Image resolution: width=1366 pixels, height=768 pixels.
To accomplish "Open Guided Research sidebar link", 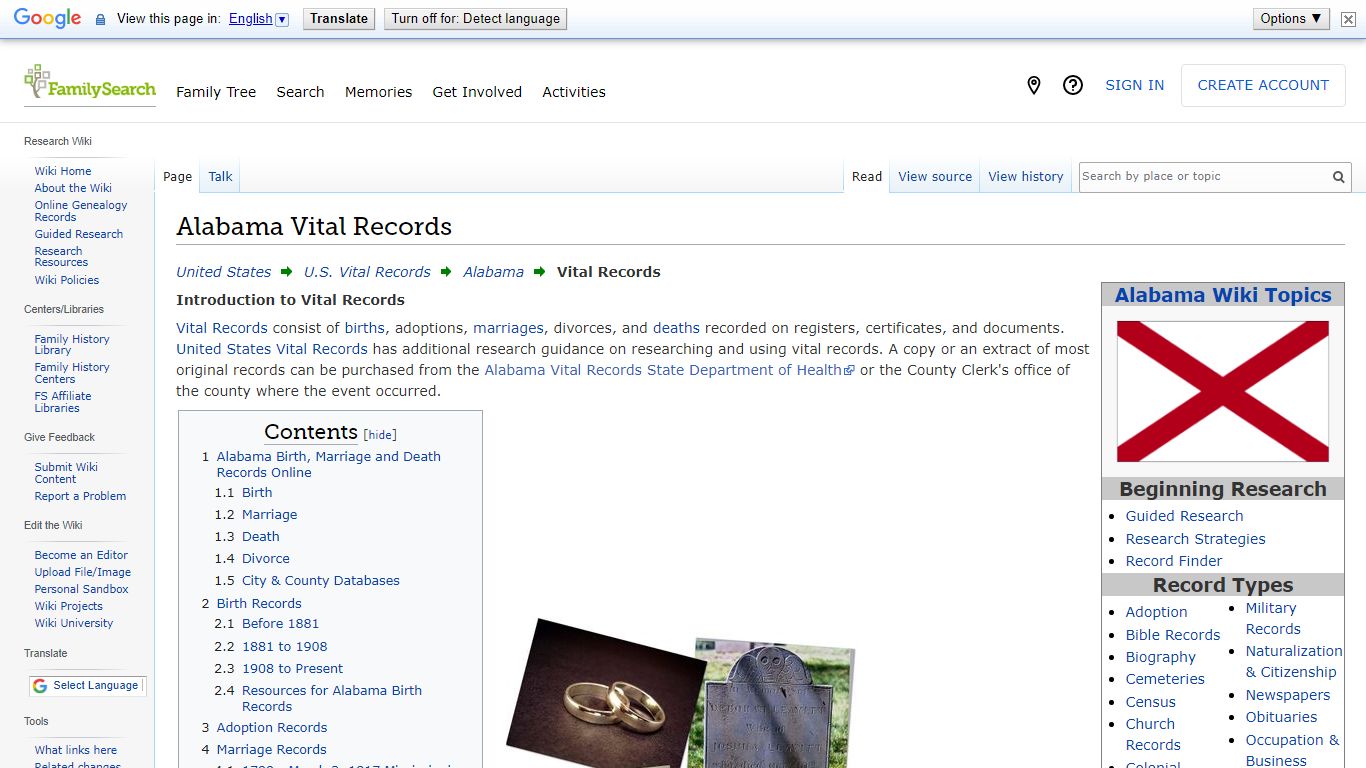I will point(79,234).
